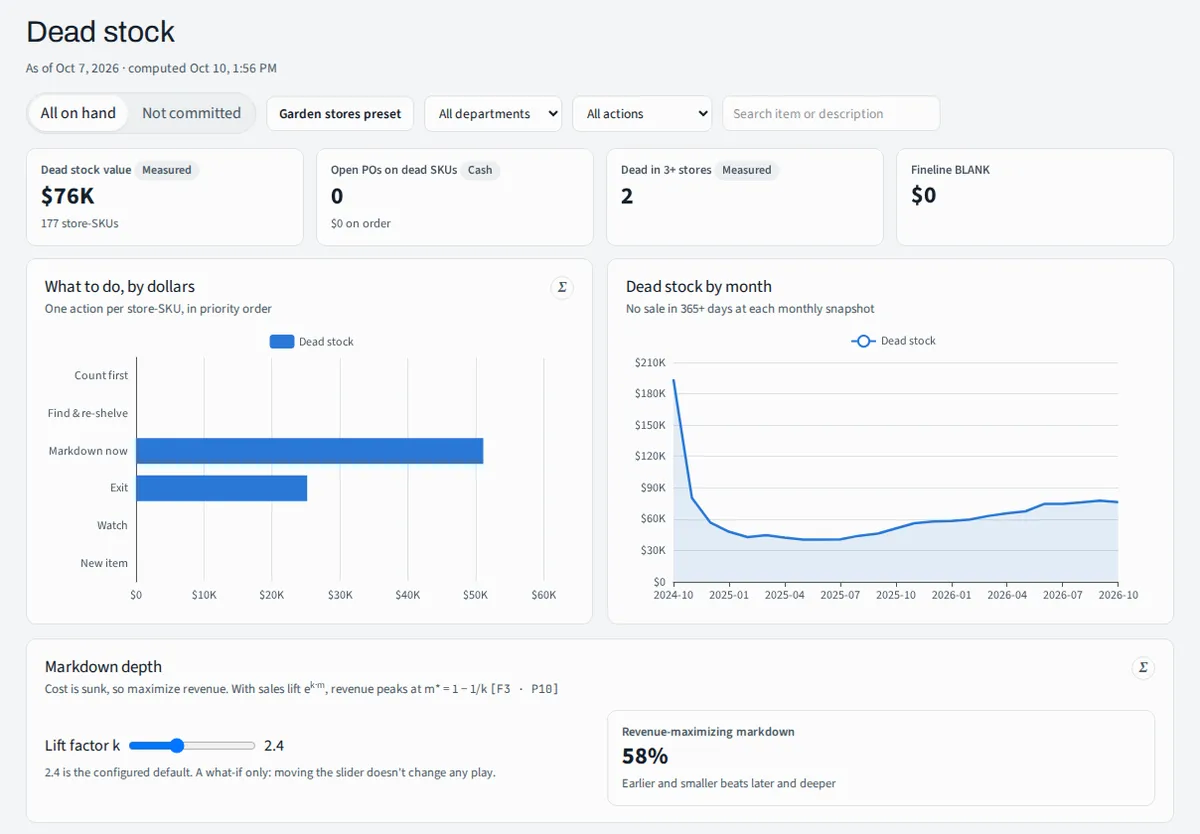Click the Count first axis label
Viewport: 1200px width, 834px height.
click(101, 375)
